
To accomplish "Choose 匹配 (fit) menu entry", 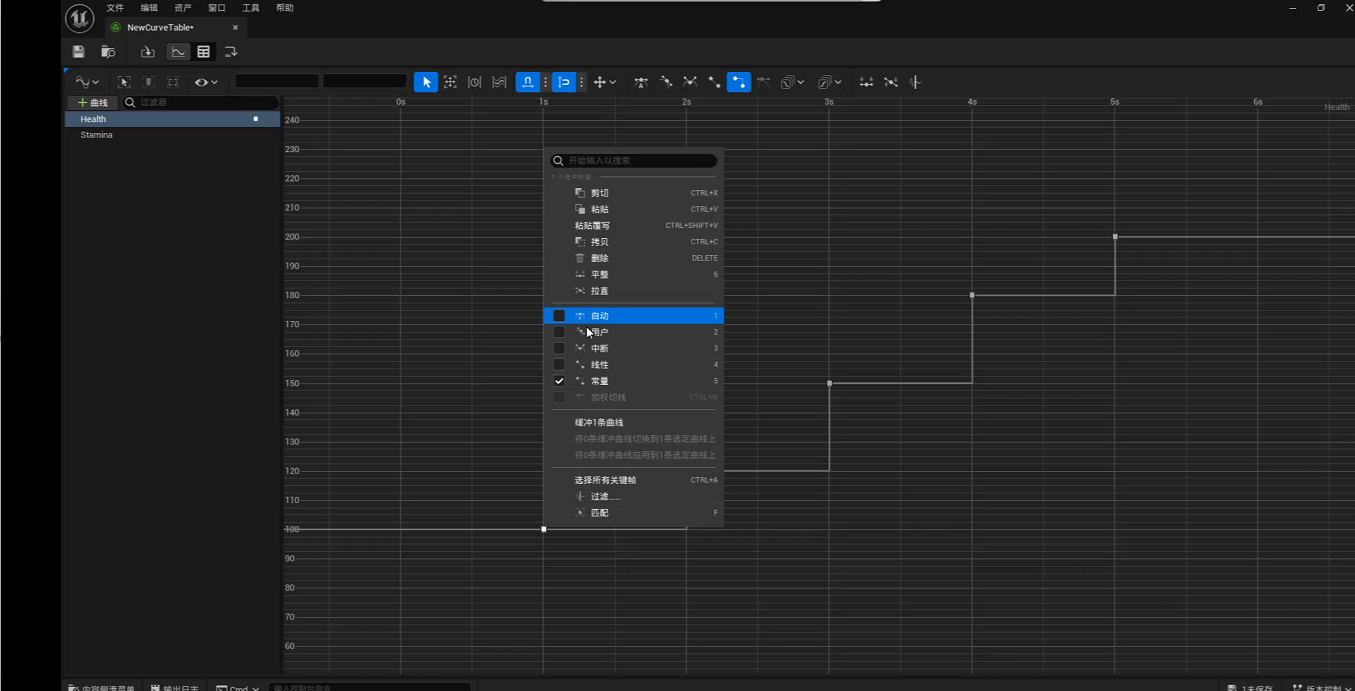I will pyautogui.click(x=634, y=513).
